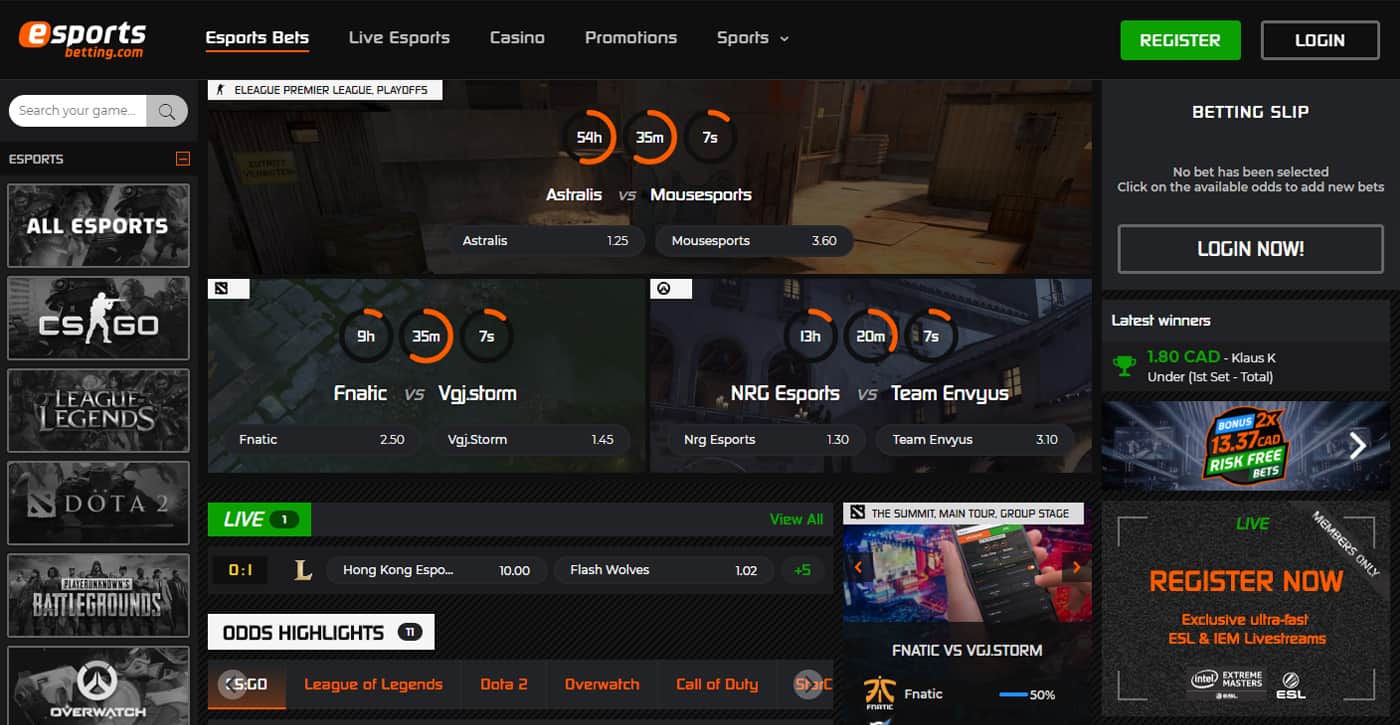Select the League of Legends odds tab
The image size is (1400, 725).
tap(373, 684)
